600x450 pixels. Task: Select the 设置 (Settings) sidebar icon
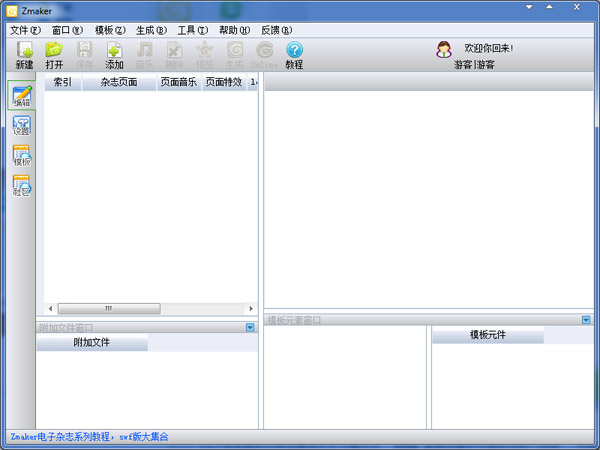point(21,126)
